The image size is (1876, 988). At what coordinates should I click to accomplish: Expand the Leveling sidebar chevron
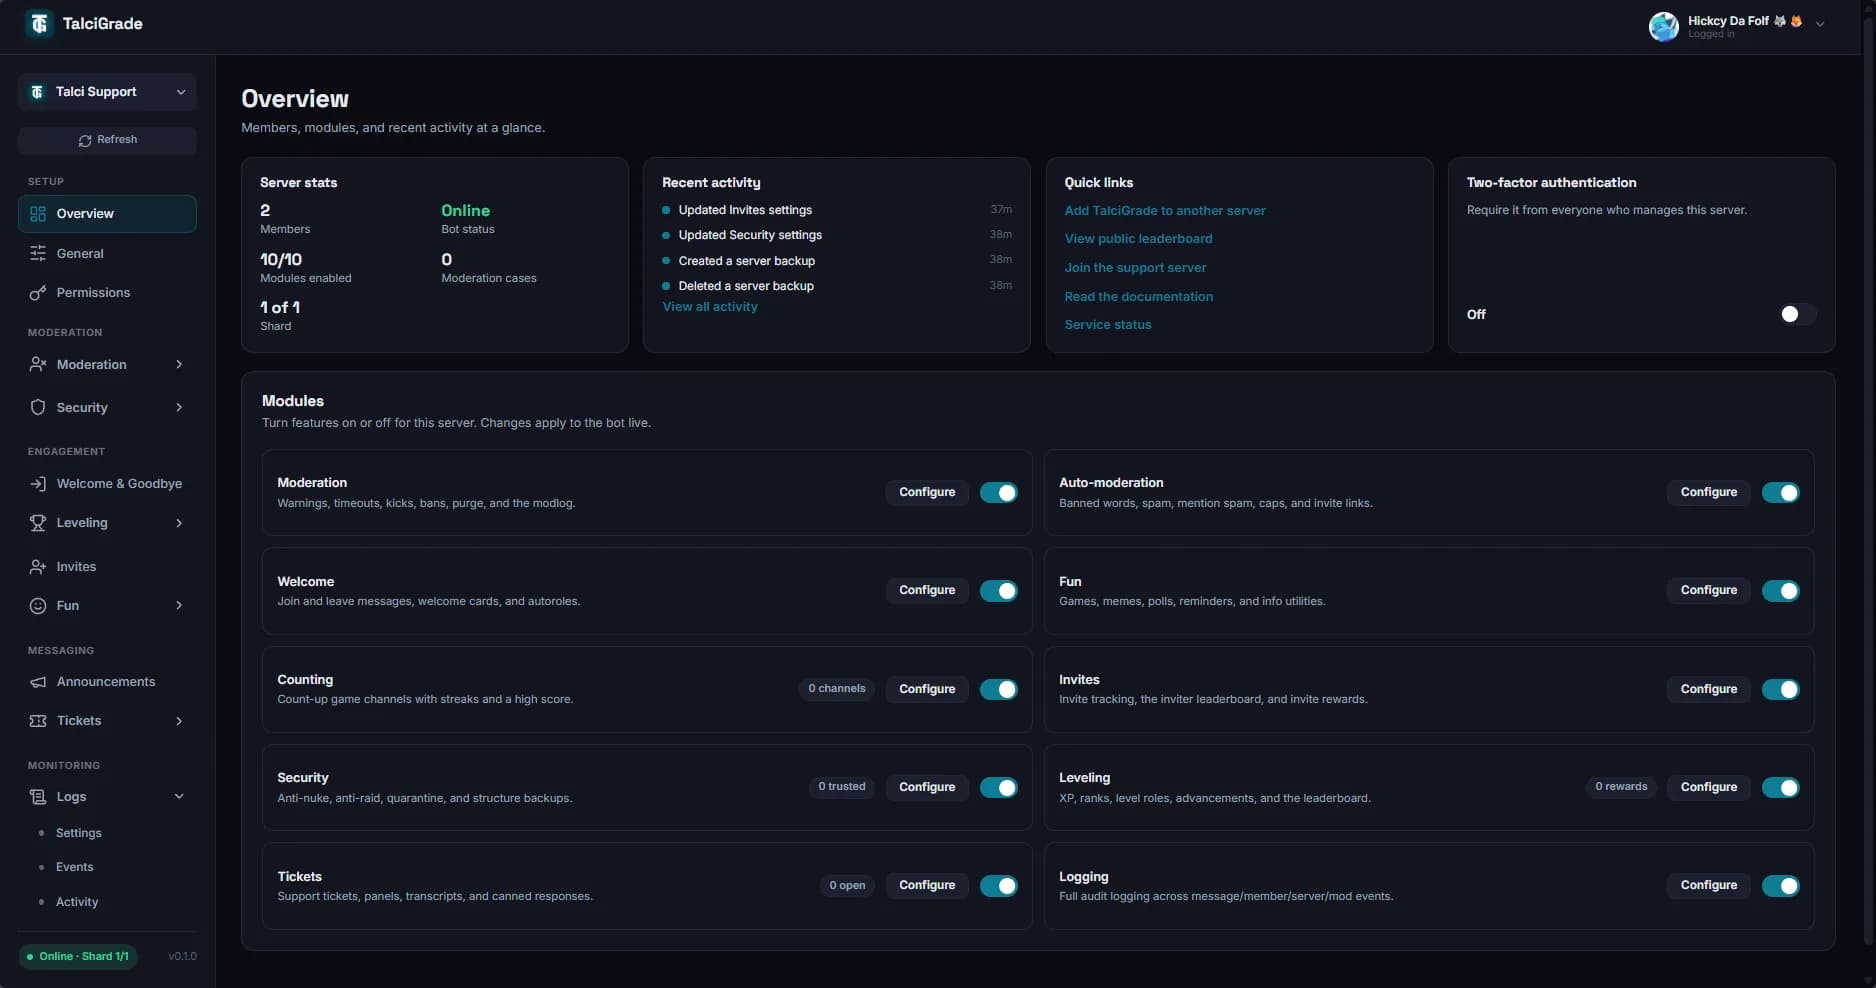[x=179, y=523]
